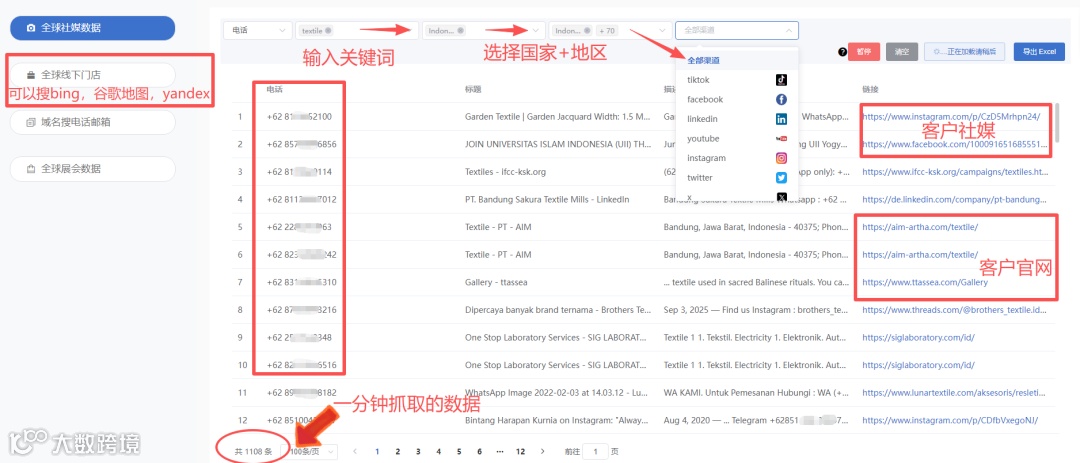This screenshot has height=463, width=1080.
Task: Go to next page with right arrow
Action: tap(543, 451)
